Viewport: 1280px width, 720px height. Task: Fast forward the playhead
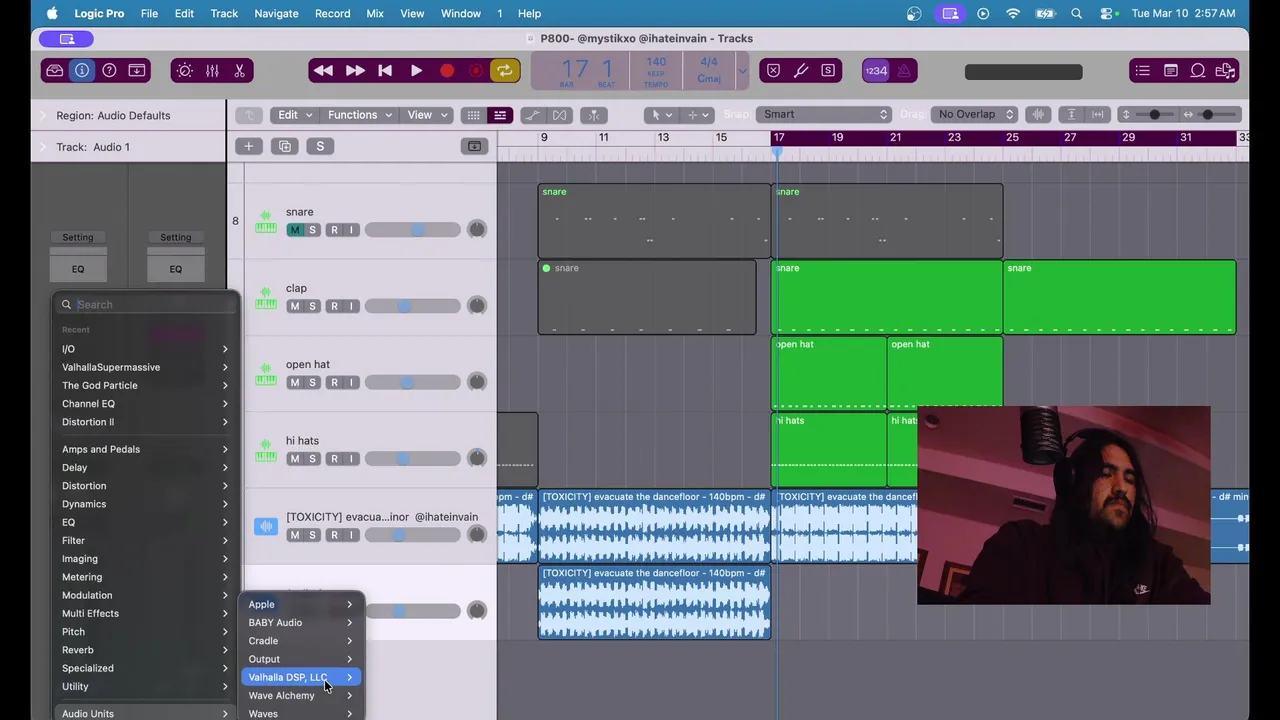click(x=355, y=71)
